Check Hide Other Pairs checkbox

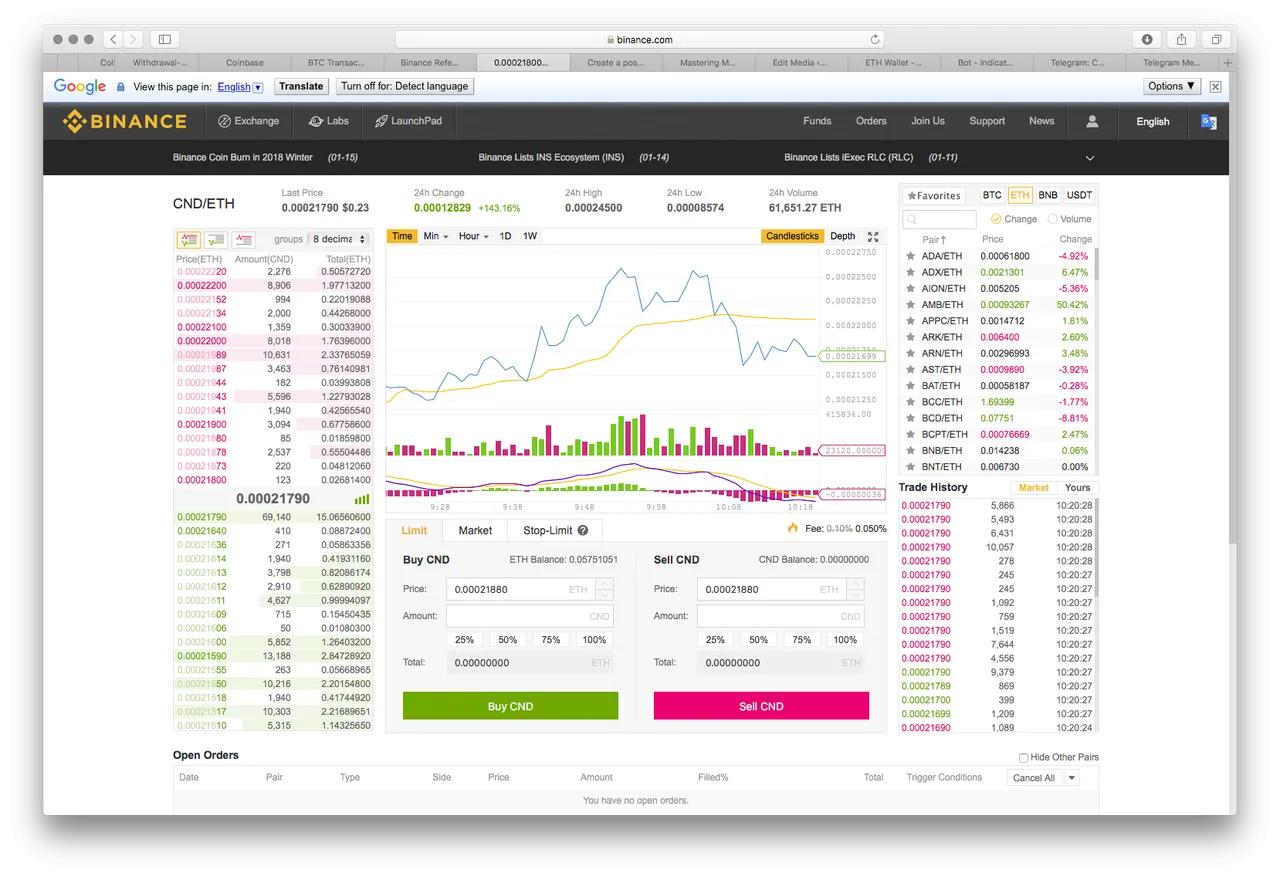pyautogui.click(x=1023, y=758)
